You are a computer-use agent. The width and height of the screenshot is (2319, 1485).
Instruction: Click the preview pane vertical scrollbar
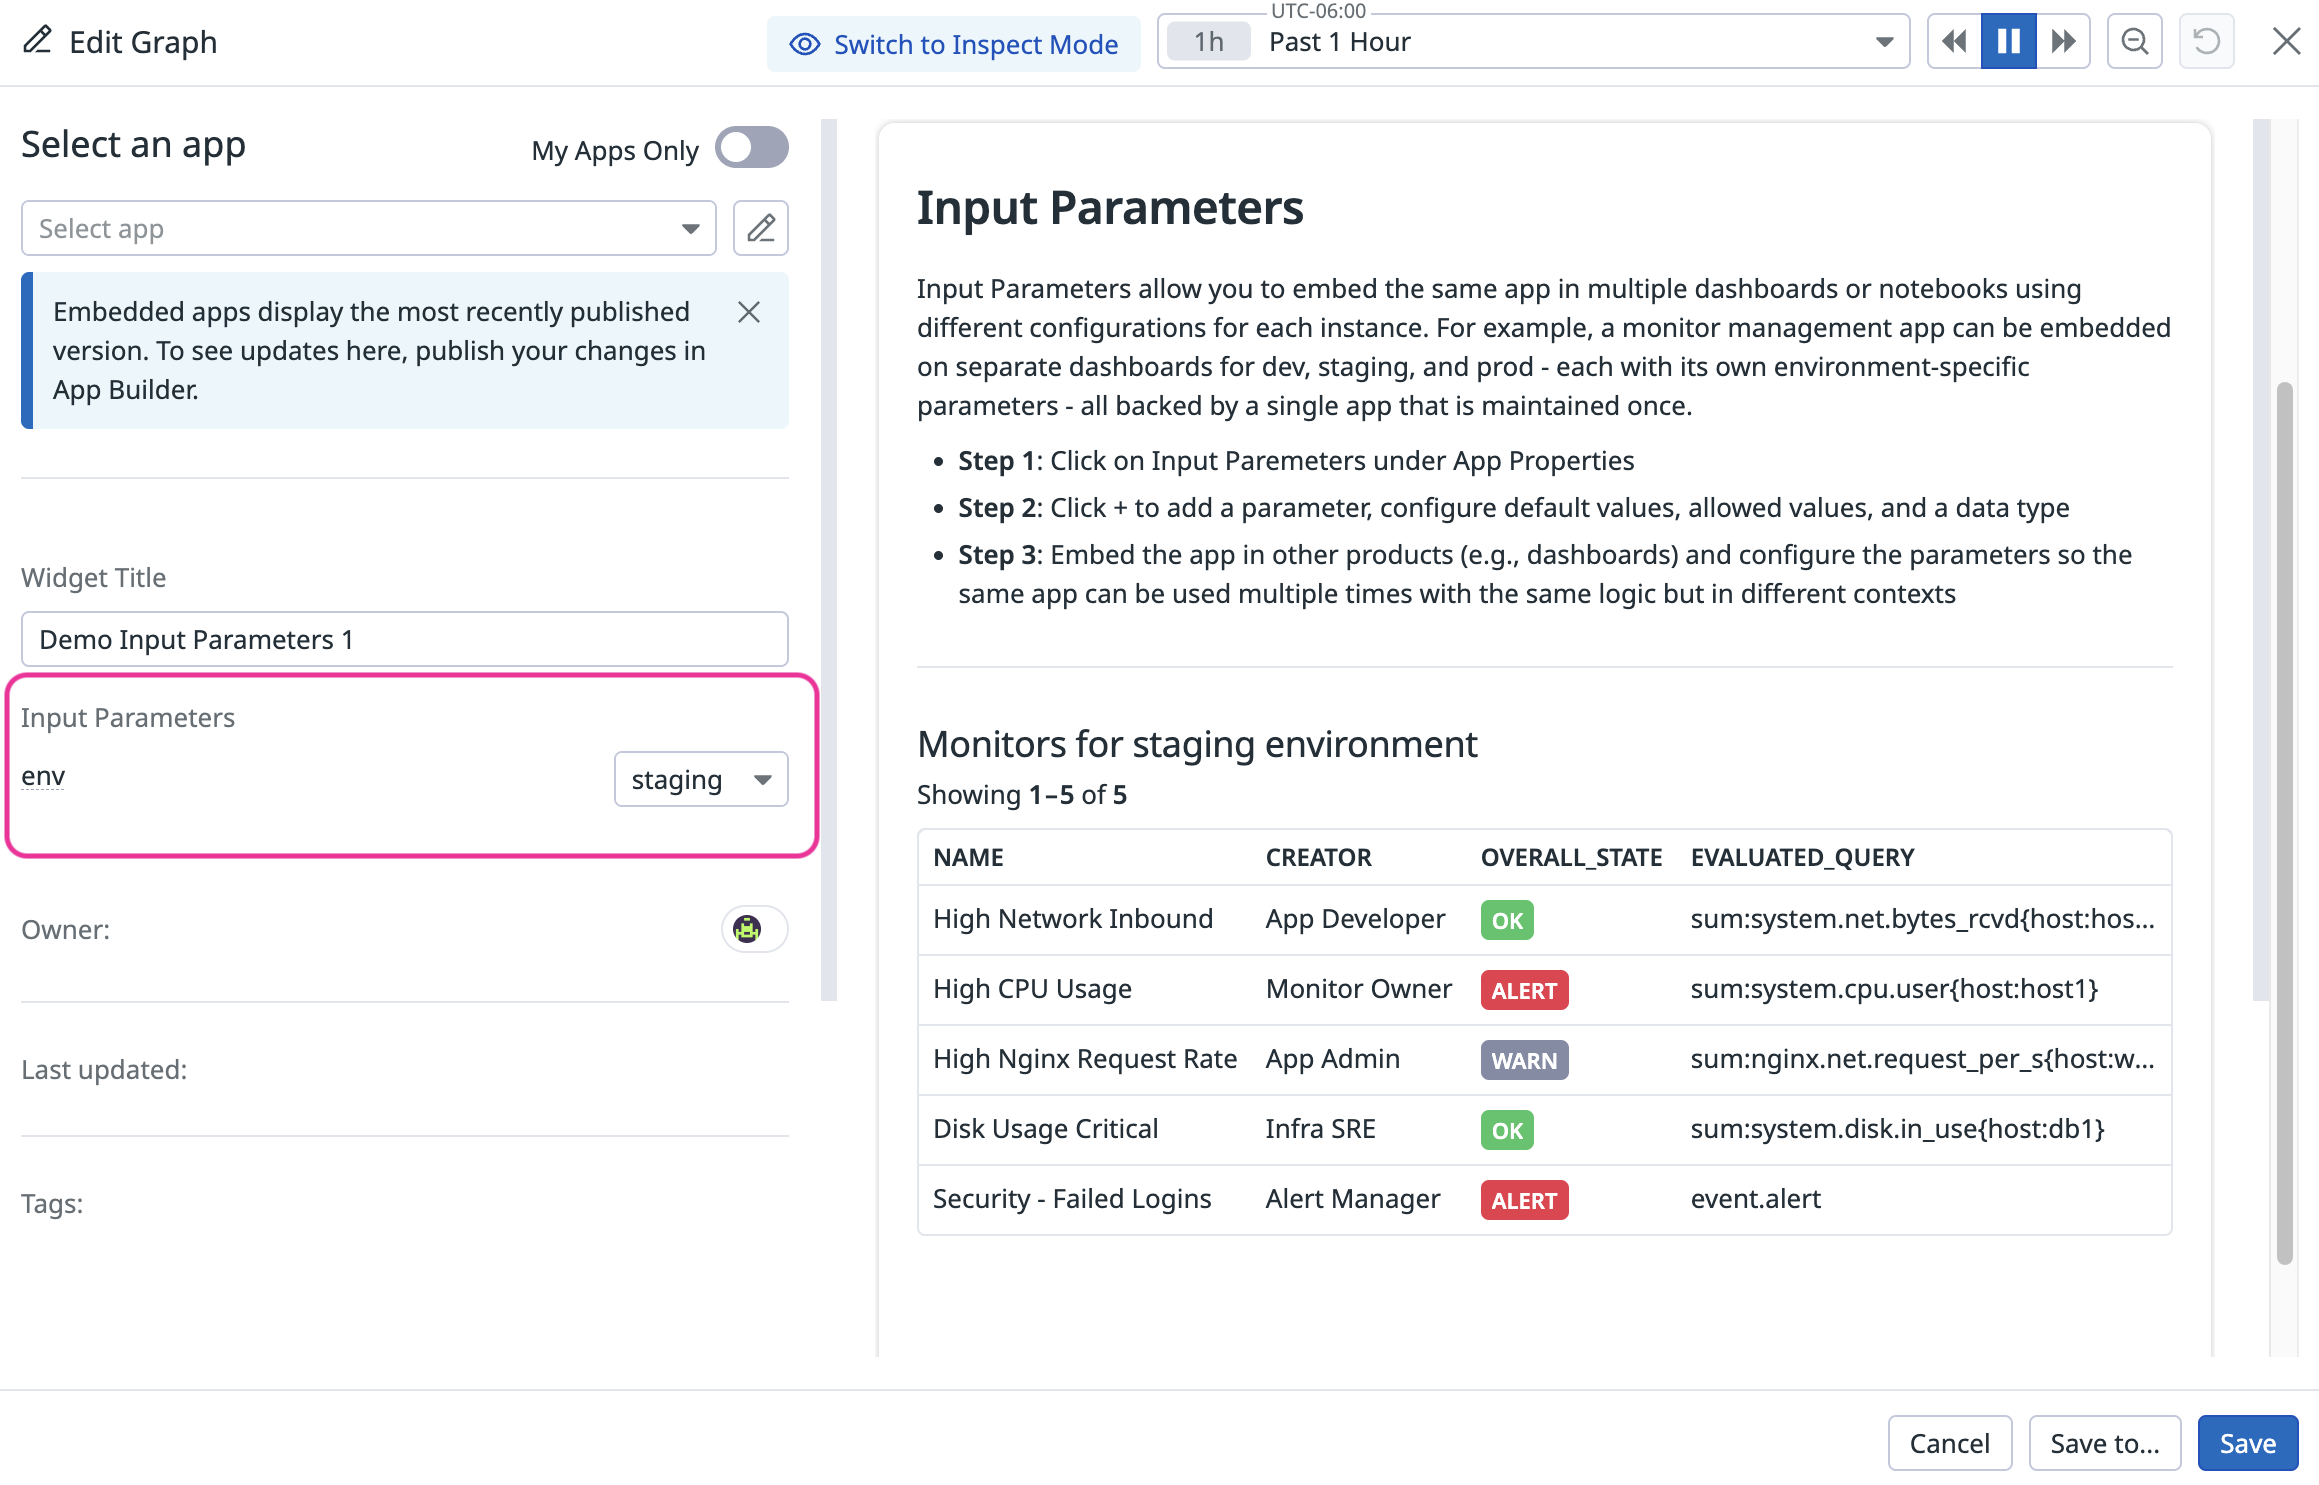[2284, 820]
